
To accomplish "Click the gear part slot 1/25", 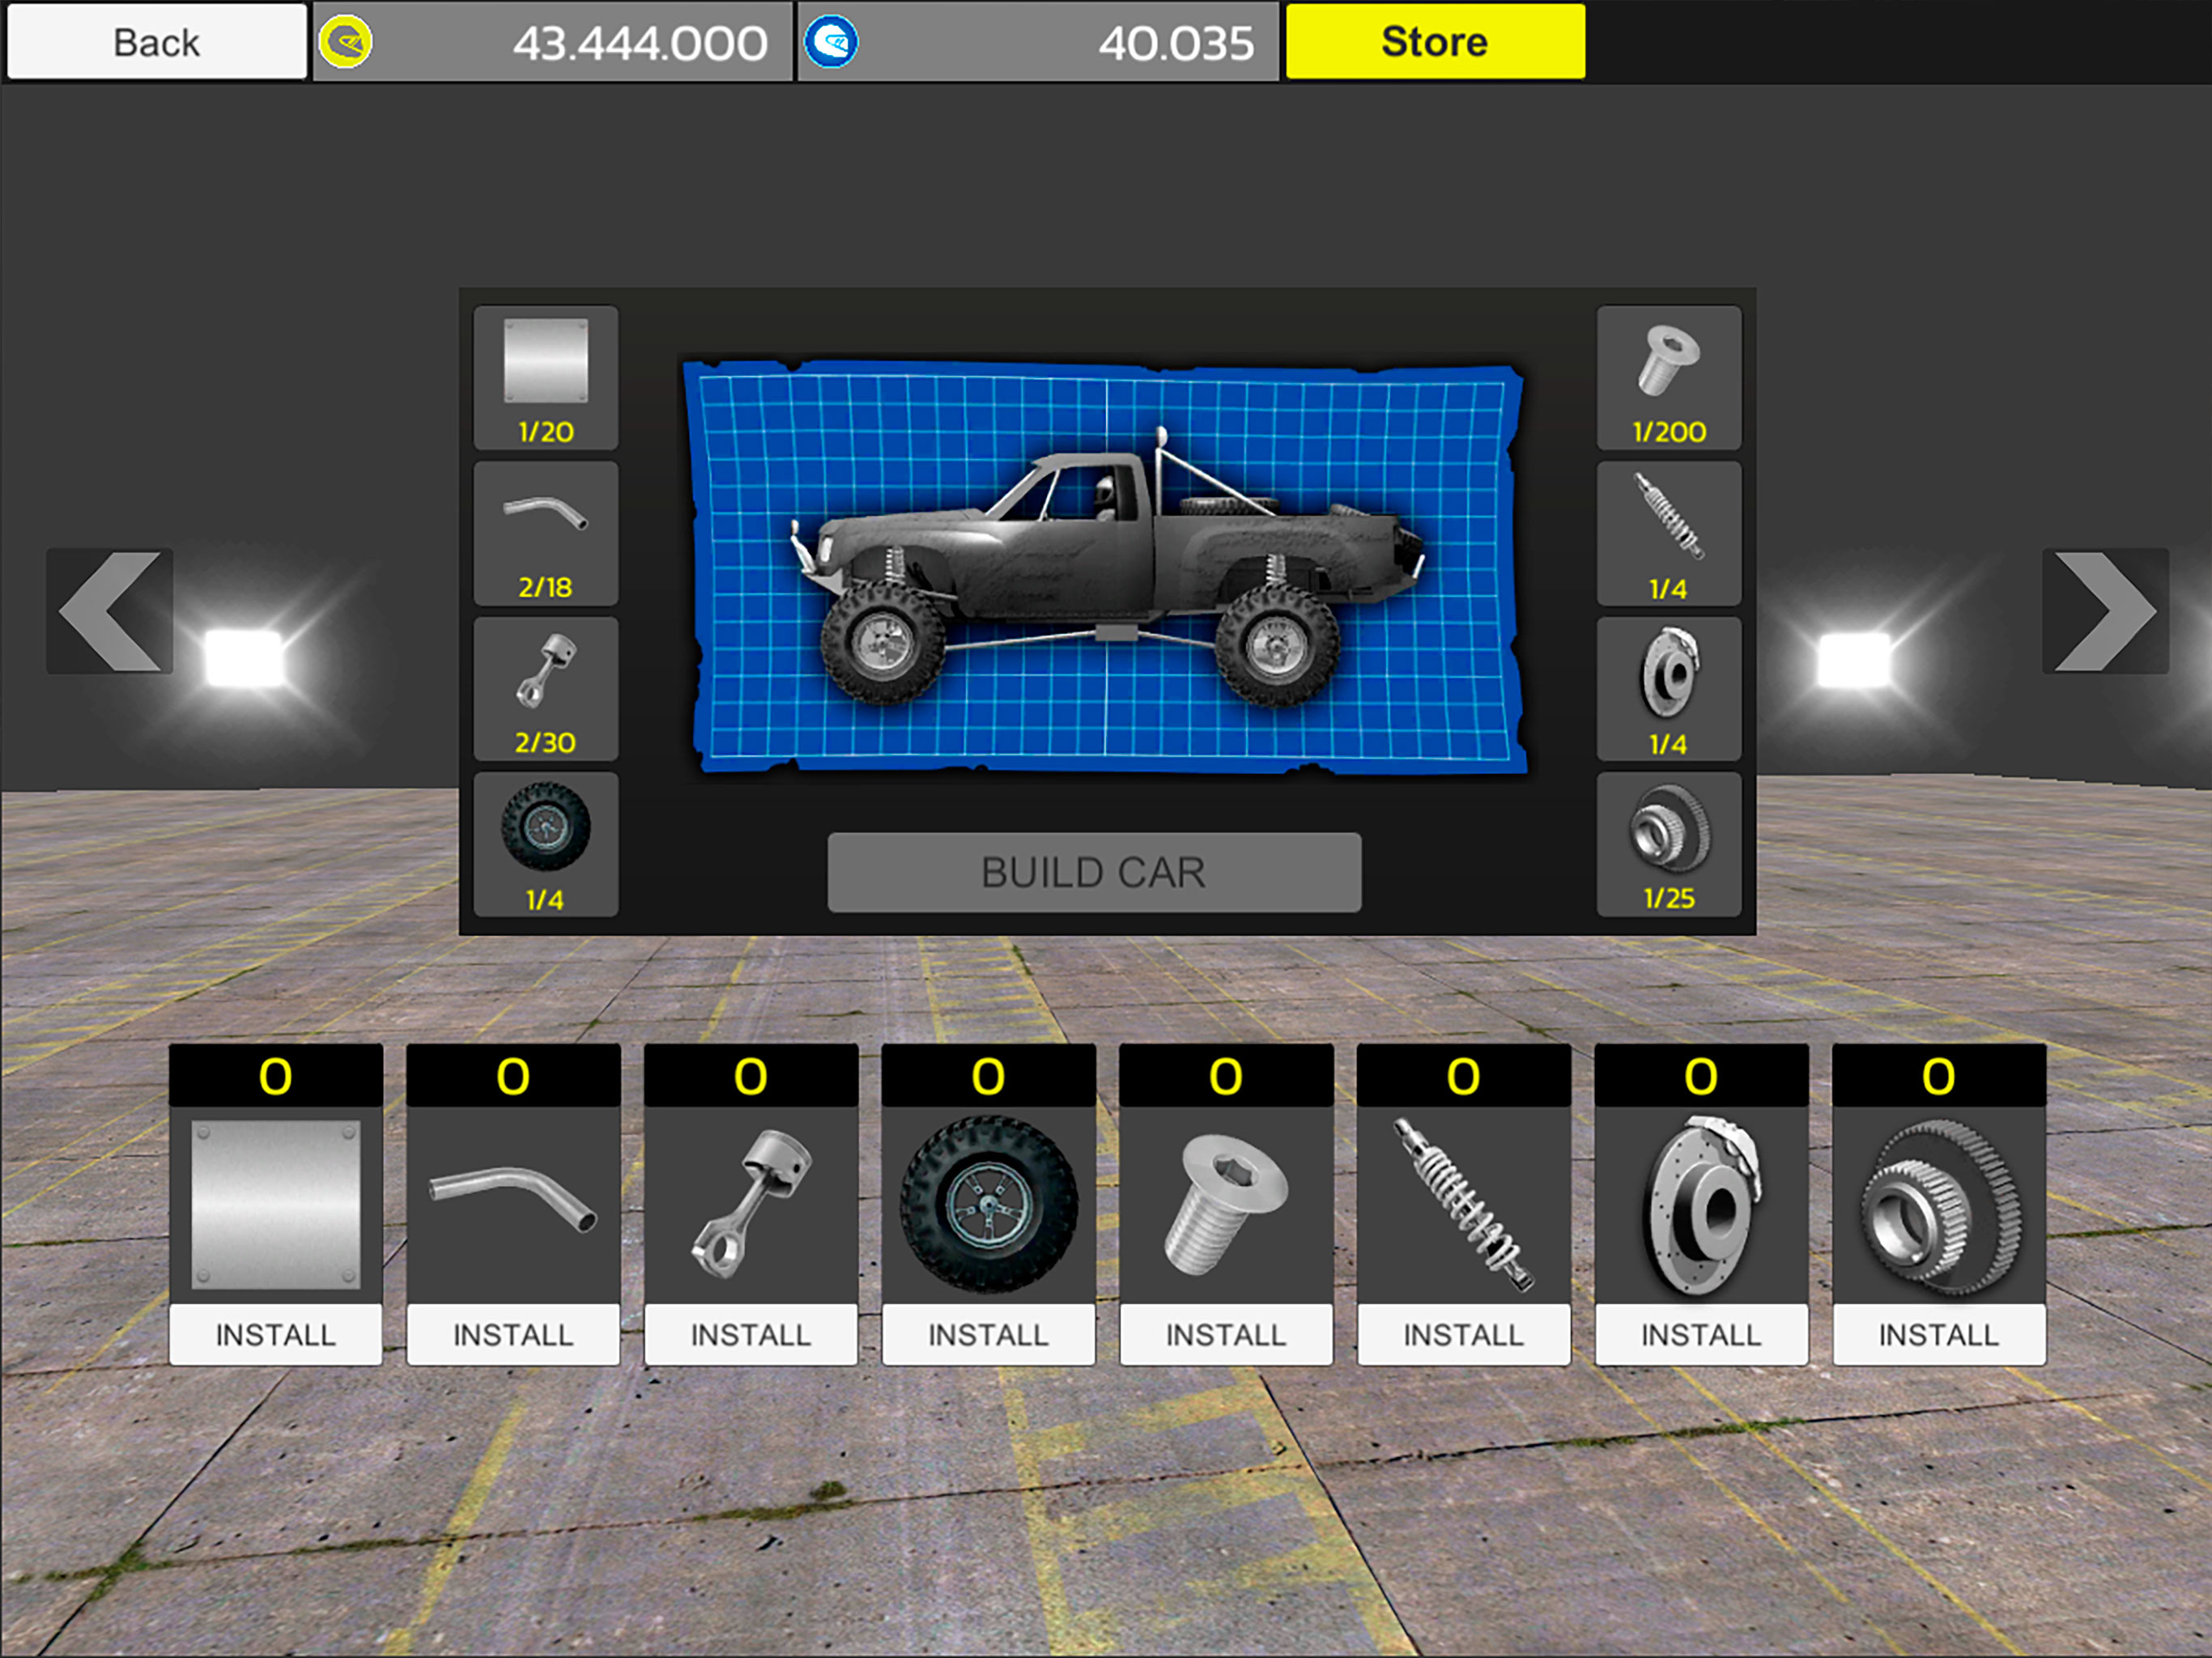I will [x=1668, y=844].
